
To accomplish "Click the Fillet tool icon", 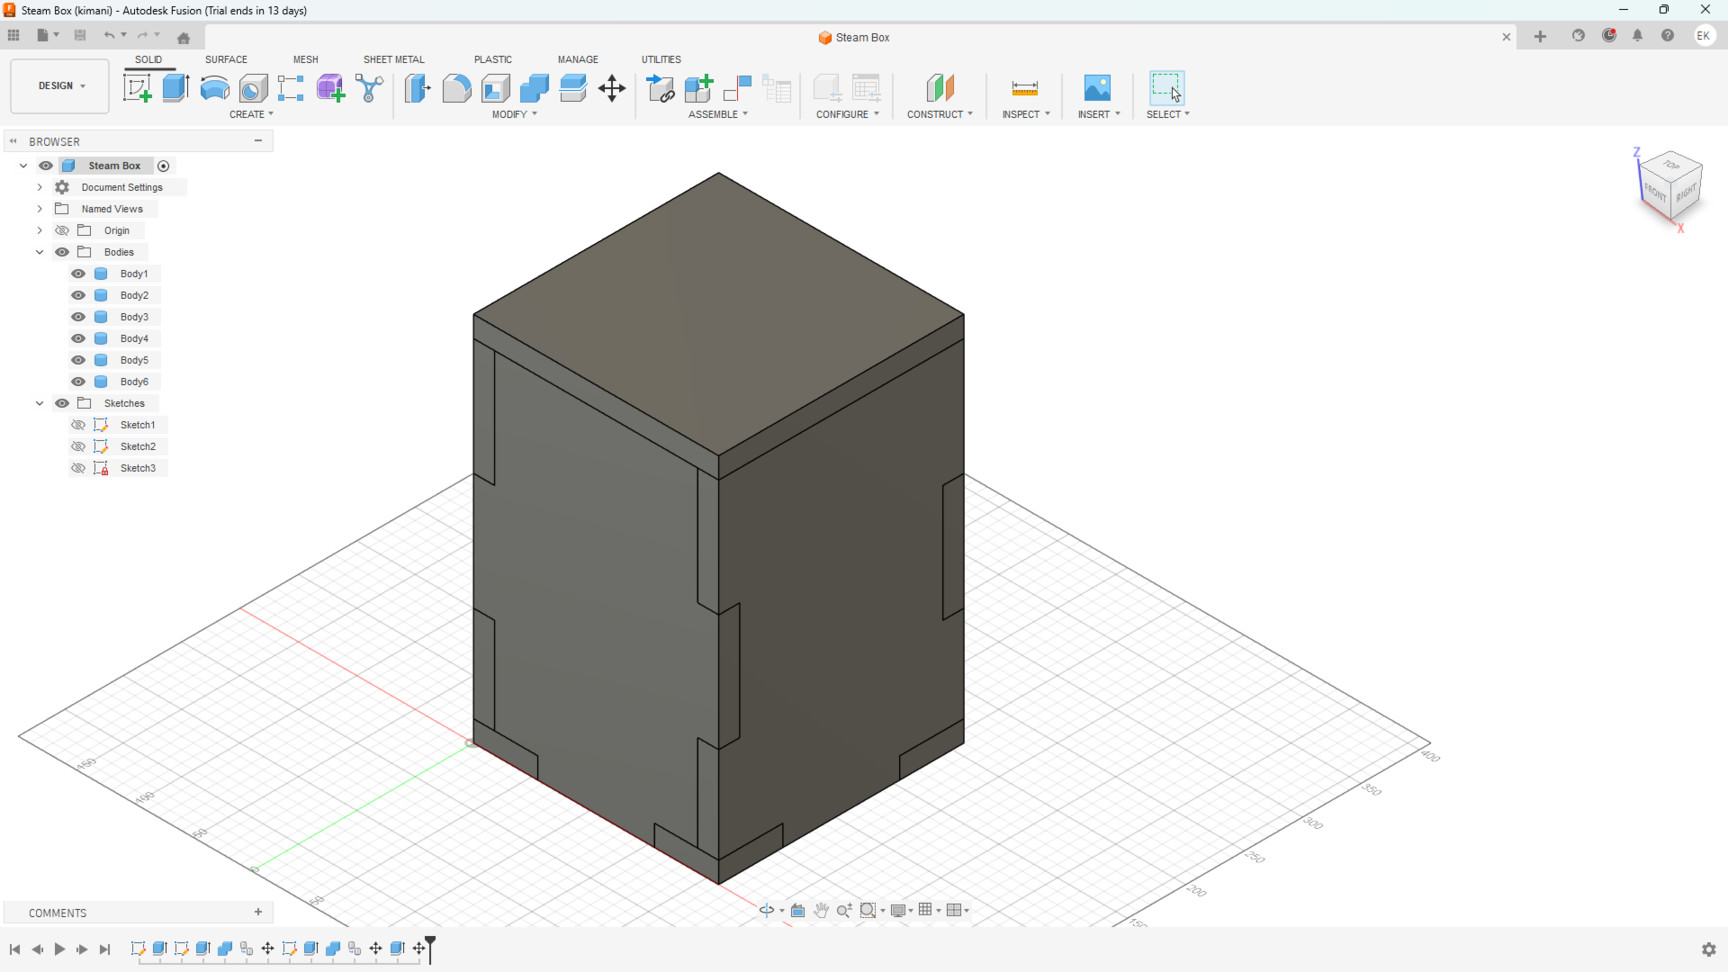I will (456, 88).
